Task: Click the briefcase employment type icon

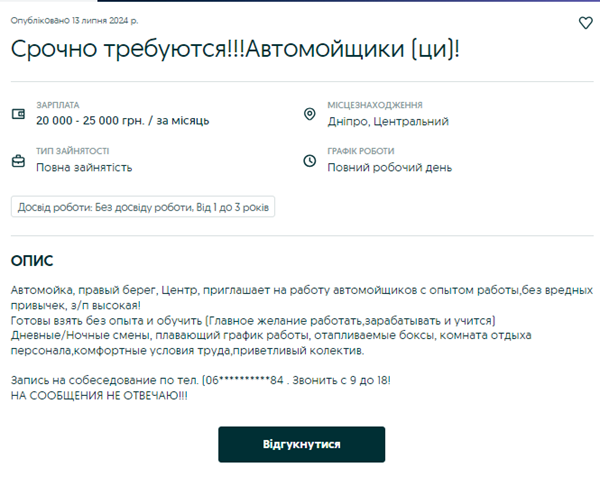Action: (18, 160)
